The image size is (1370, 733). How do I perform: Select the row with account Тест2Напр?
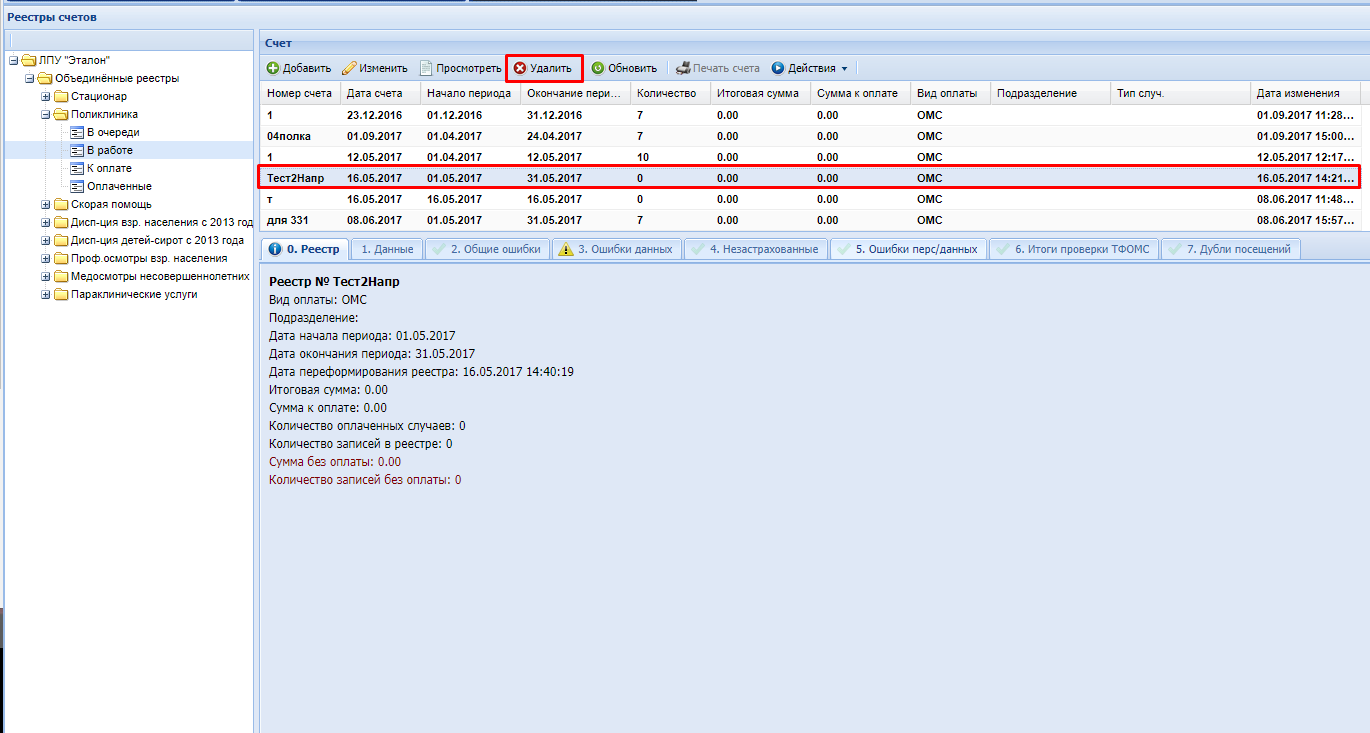[810, 178]
